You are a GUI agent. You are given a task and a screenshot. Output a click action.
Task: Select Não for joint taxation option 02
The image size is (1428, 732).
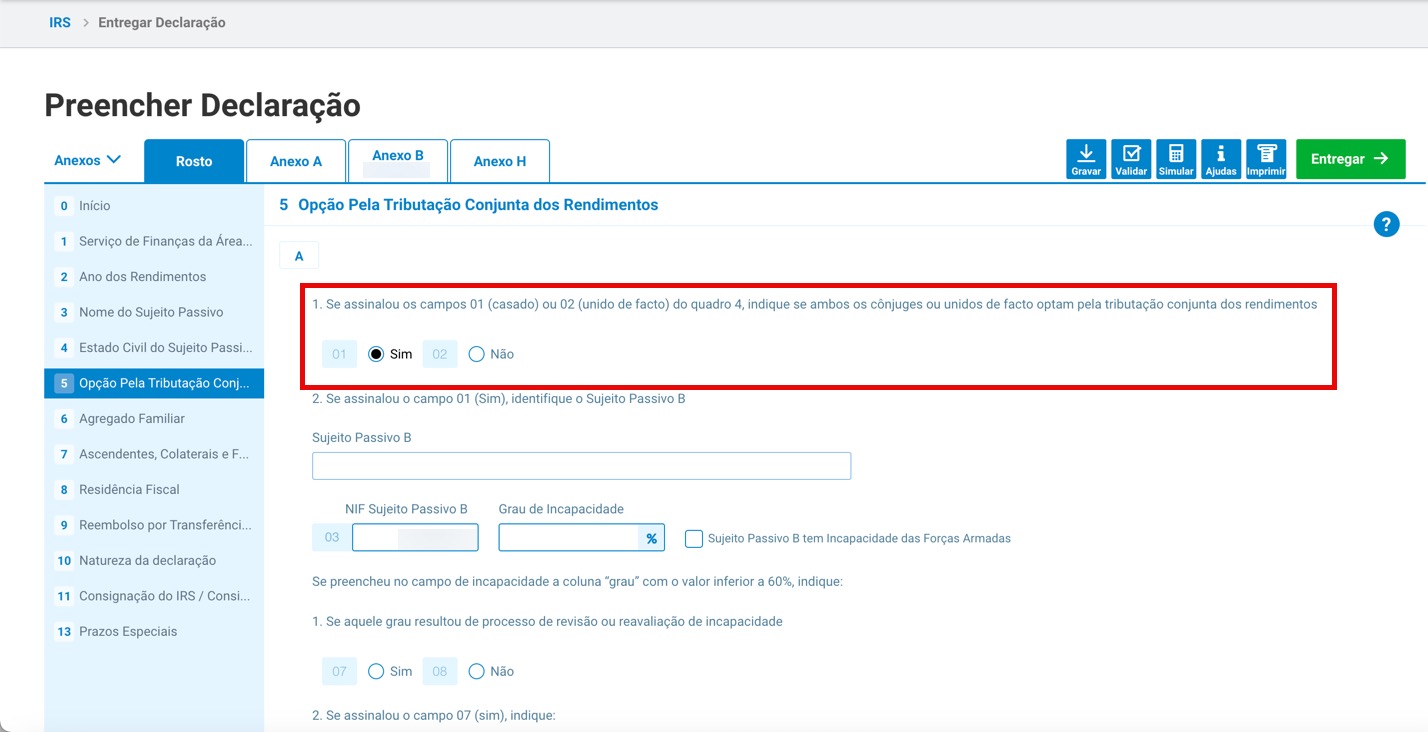[x=476, y=354]
